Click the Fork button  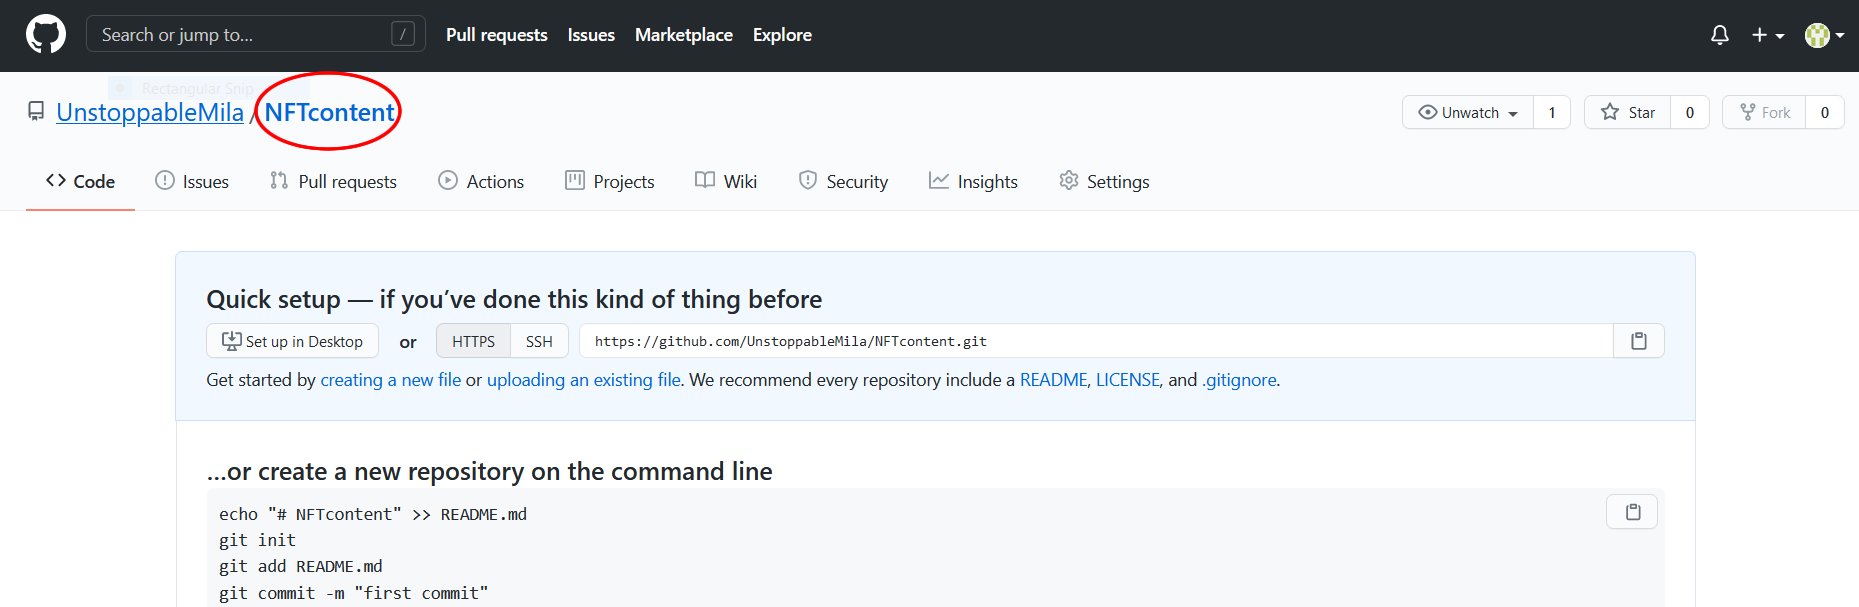[x=1765, y=112]
